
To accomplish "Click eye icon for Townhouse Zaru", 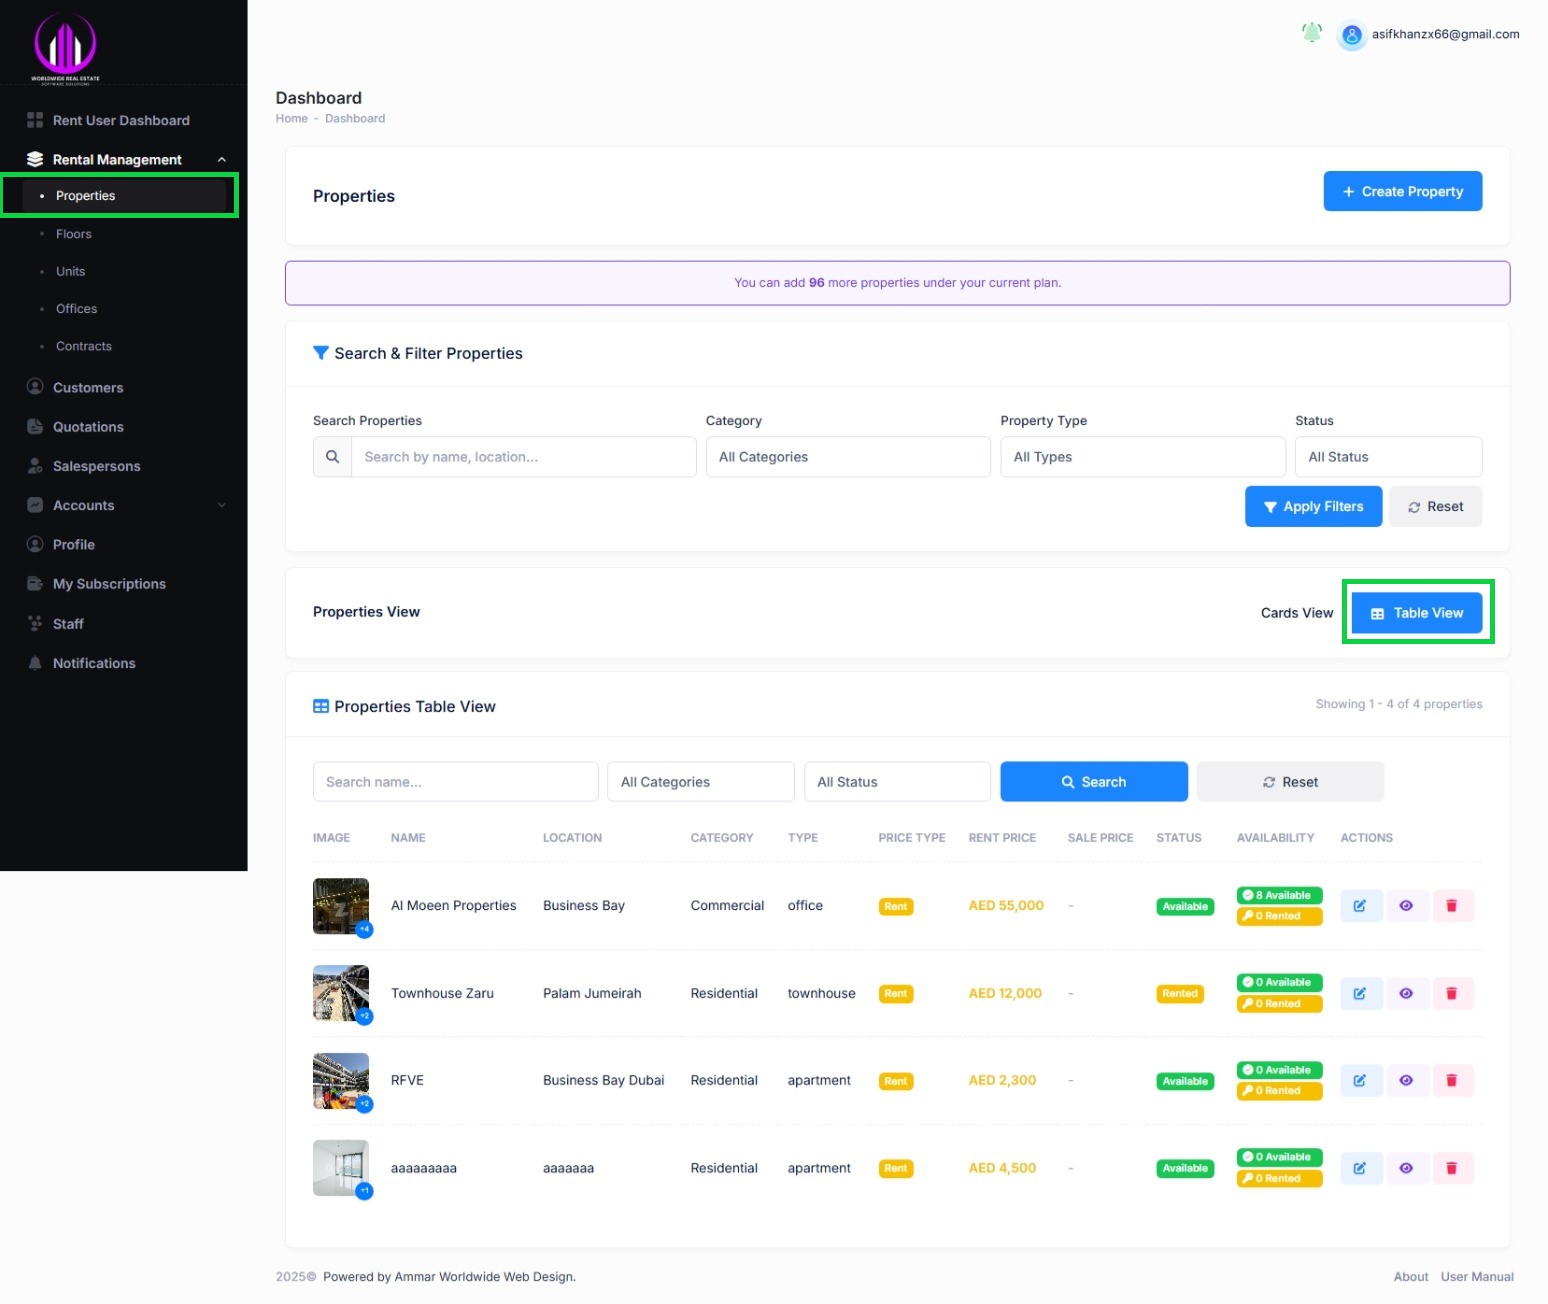I will [x=1406, y=994].
